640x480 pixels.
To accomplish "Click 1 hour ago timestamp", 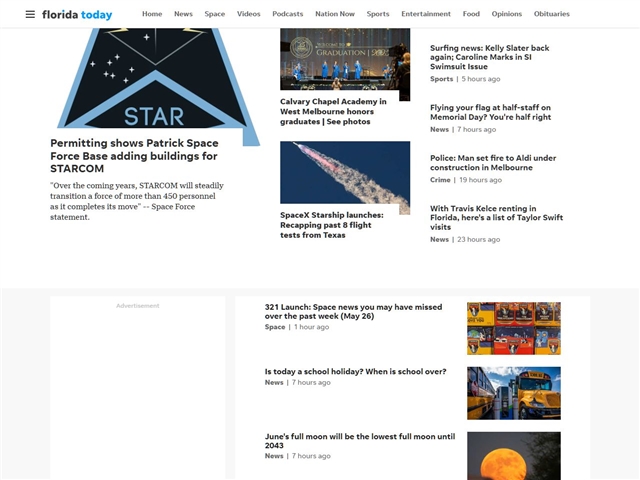I will [311, 327].
